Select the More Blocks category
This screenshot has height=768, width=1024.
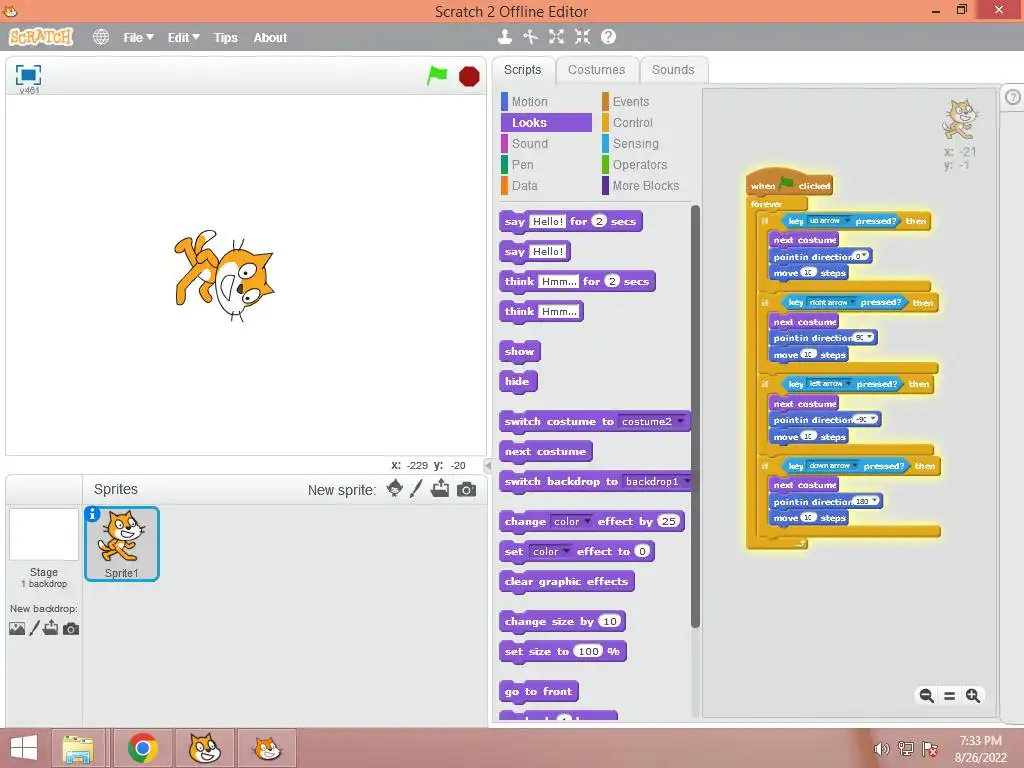click(x=646, y=185)
